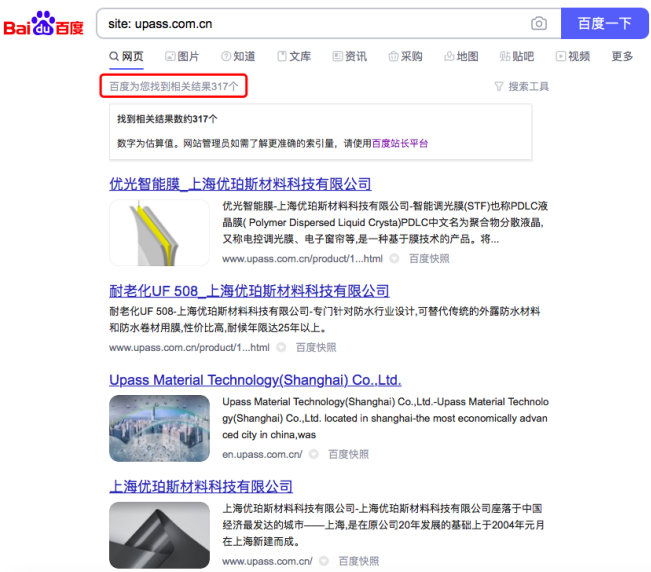The height and width of the screenshot is (572, 651).
Task: Open the 知道 tab
Action: coord(238,56)
